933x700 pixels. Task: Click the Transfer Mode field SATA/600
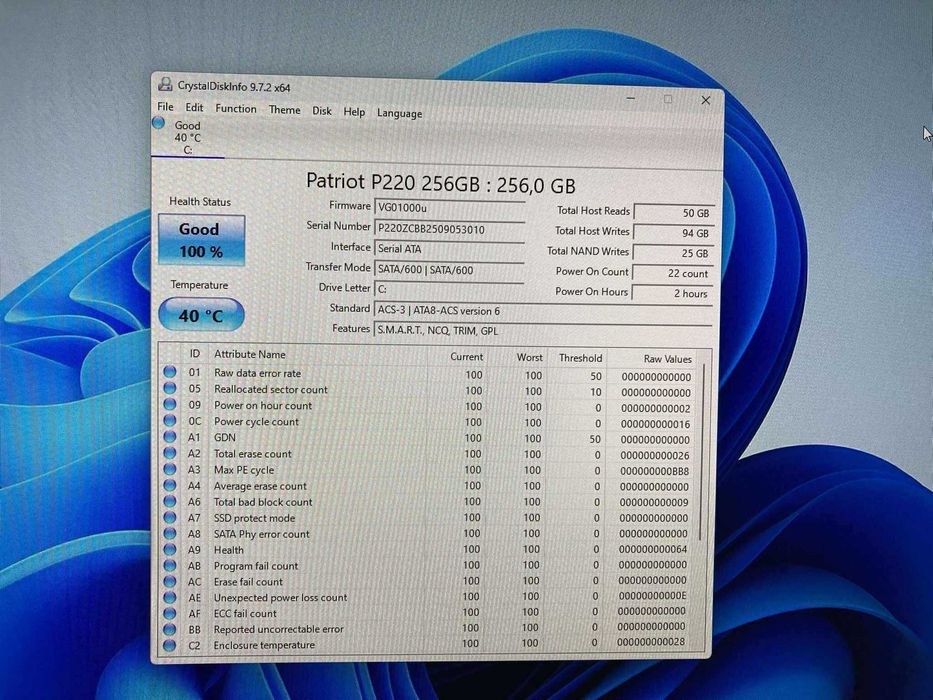(x=449, y=270)
